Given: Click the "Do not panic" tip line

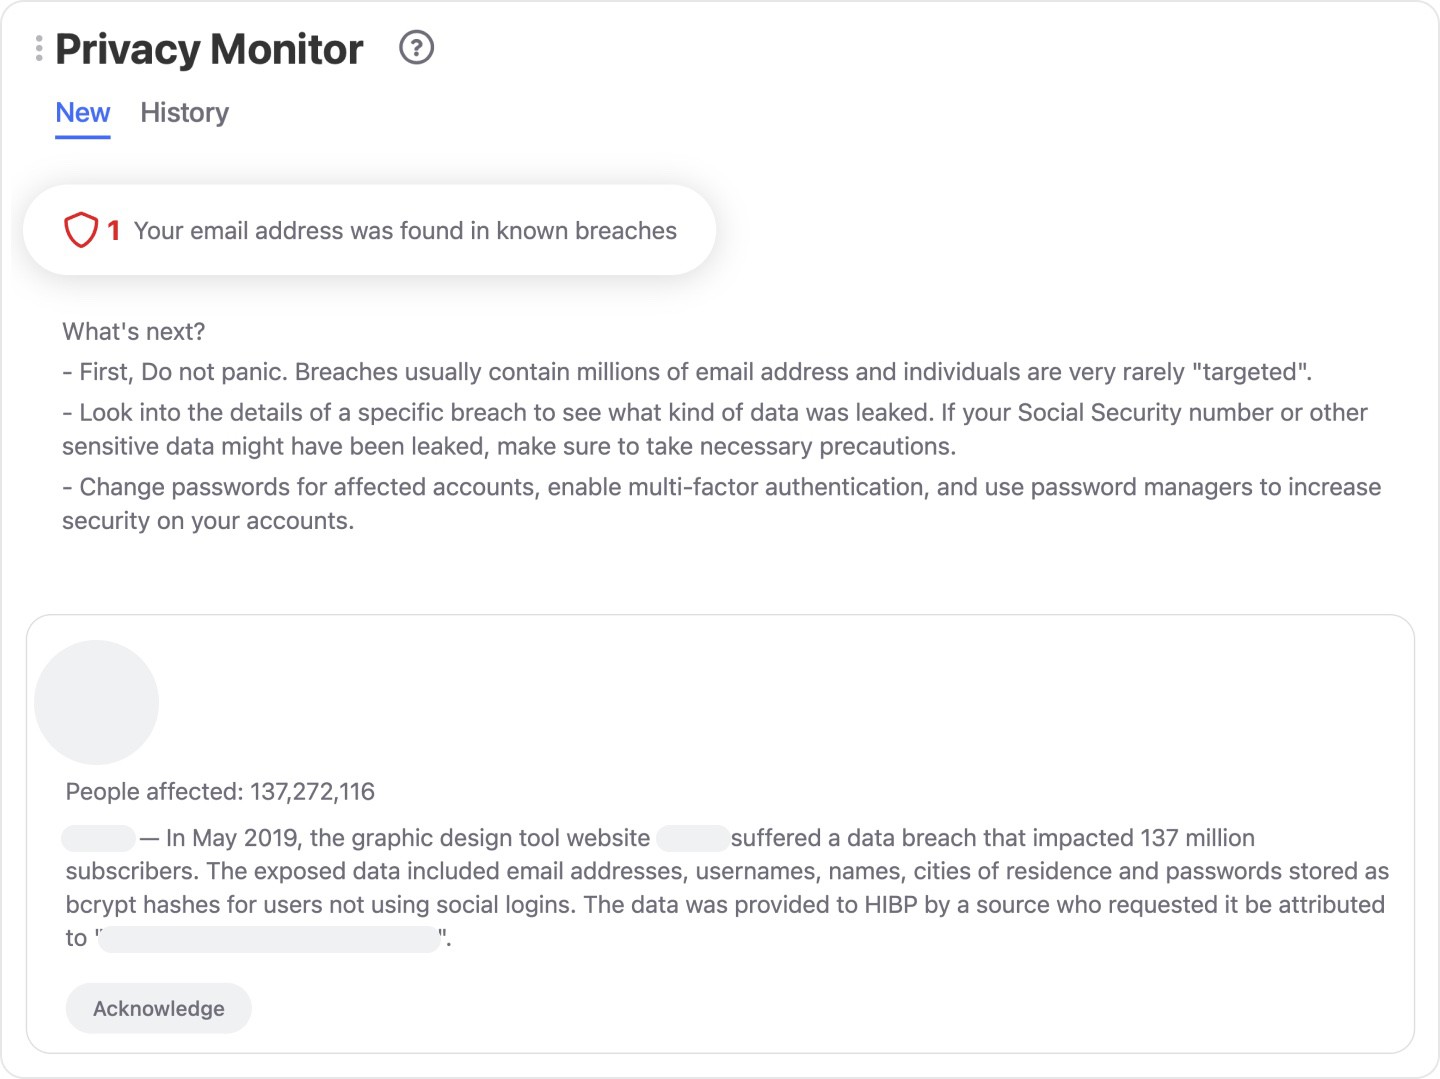Looking at the screenshot, I should click(x=686, y=372).
